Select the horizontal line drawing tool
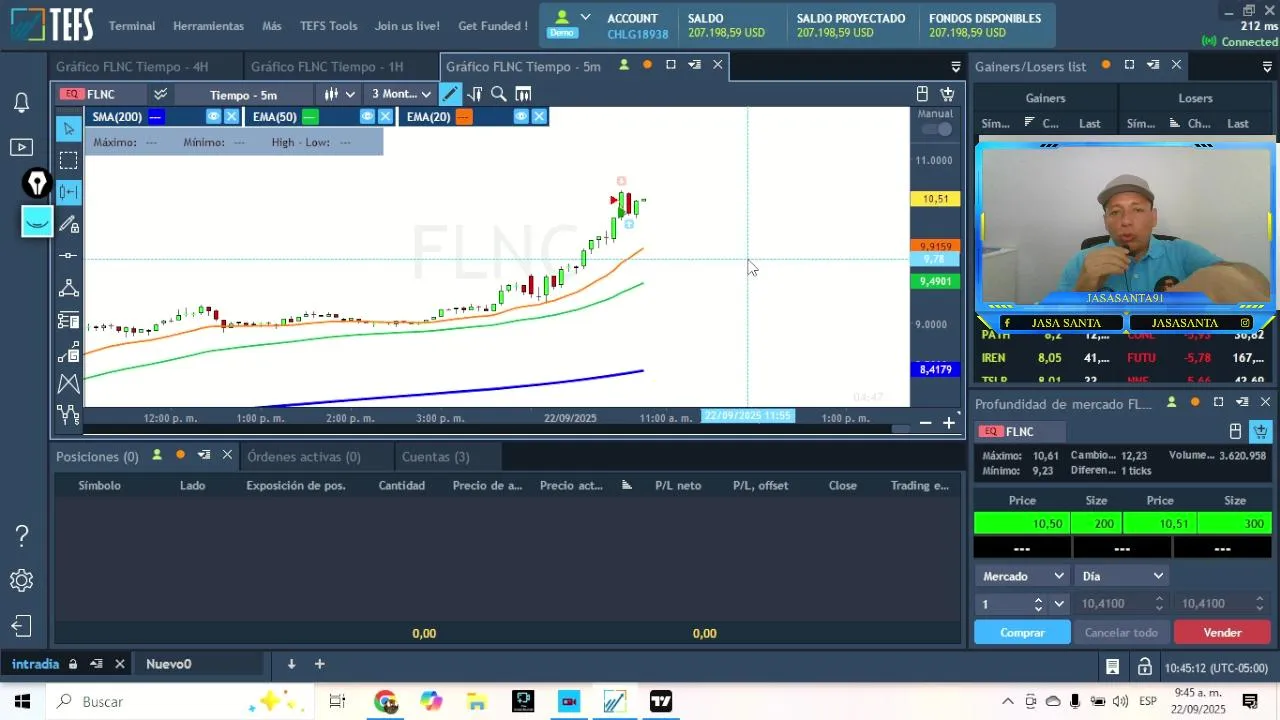The width and height of the screenshot is (1280, 720). pos(68,256)
